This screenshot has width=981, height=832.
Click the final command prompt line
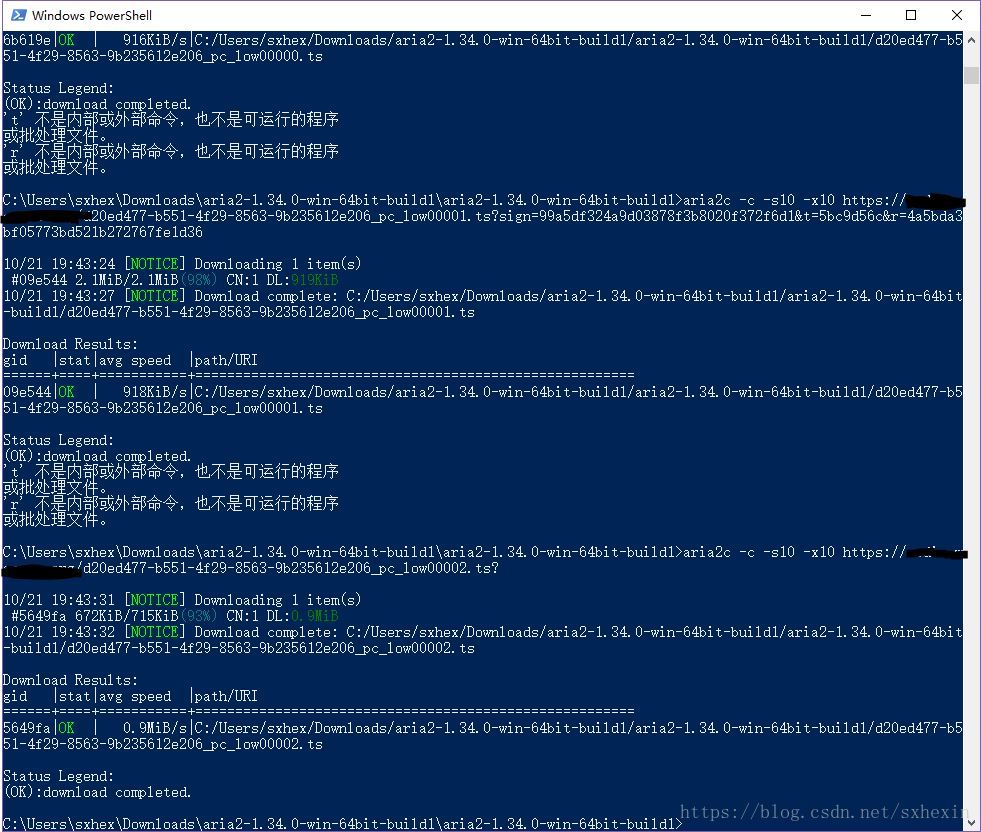[x=343, y=824]
